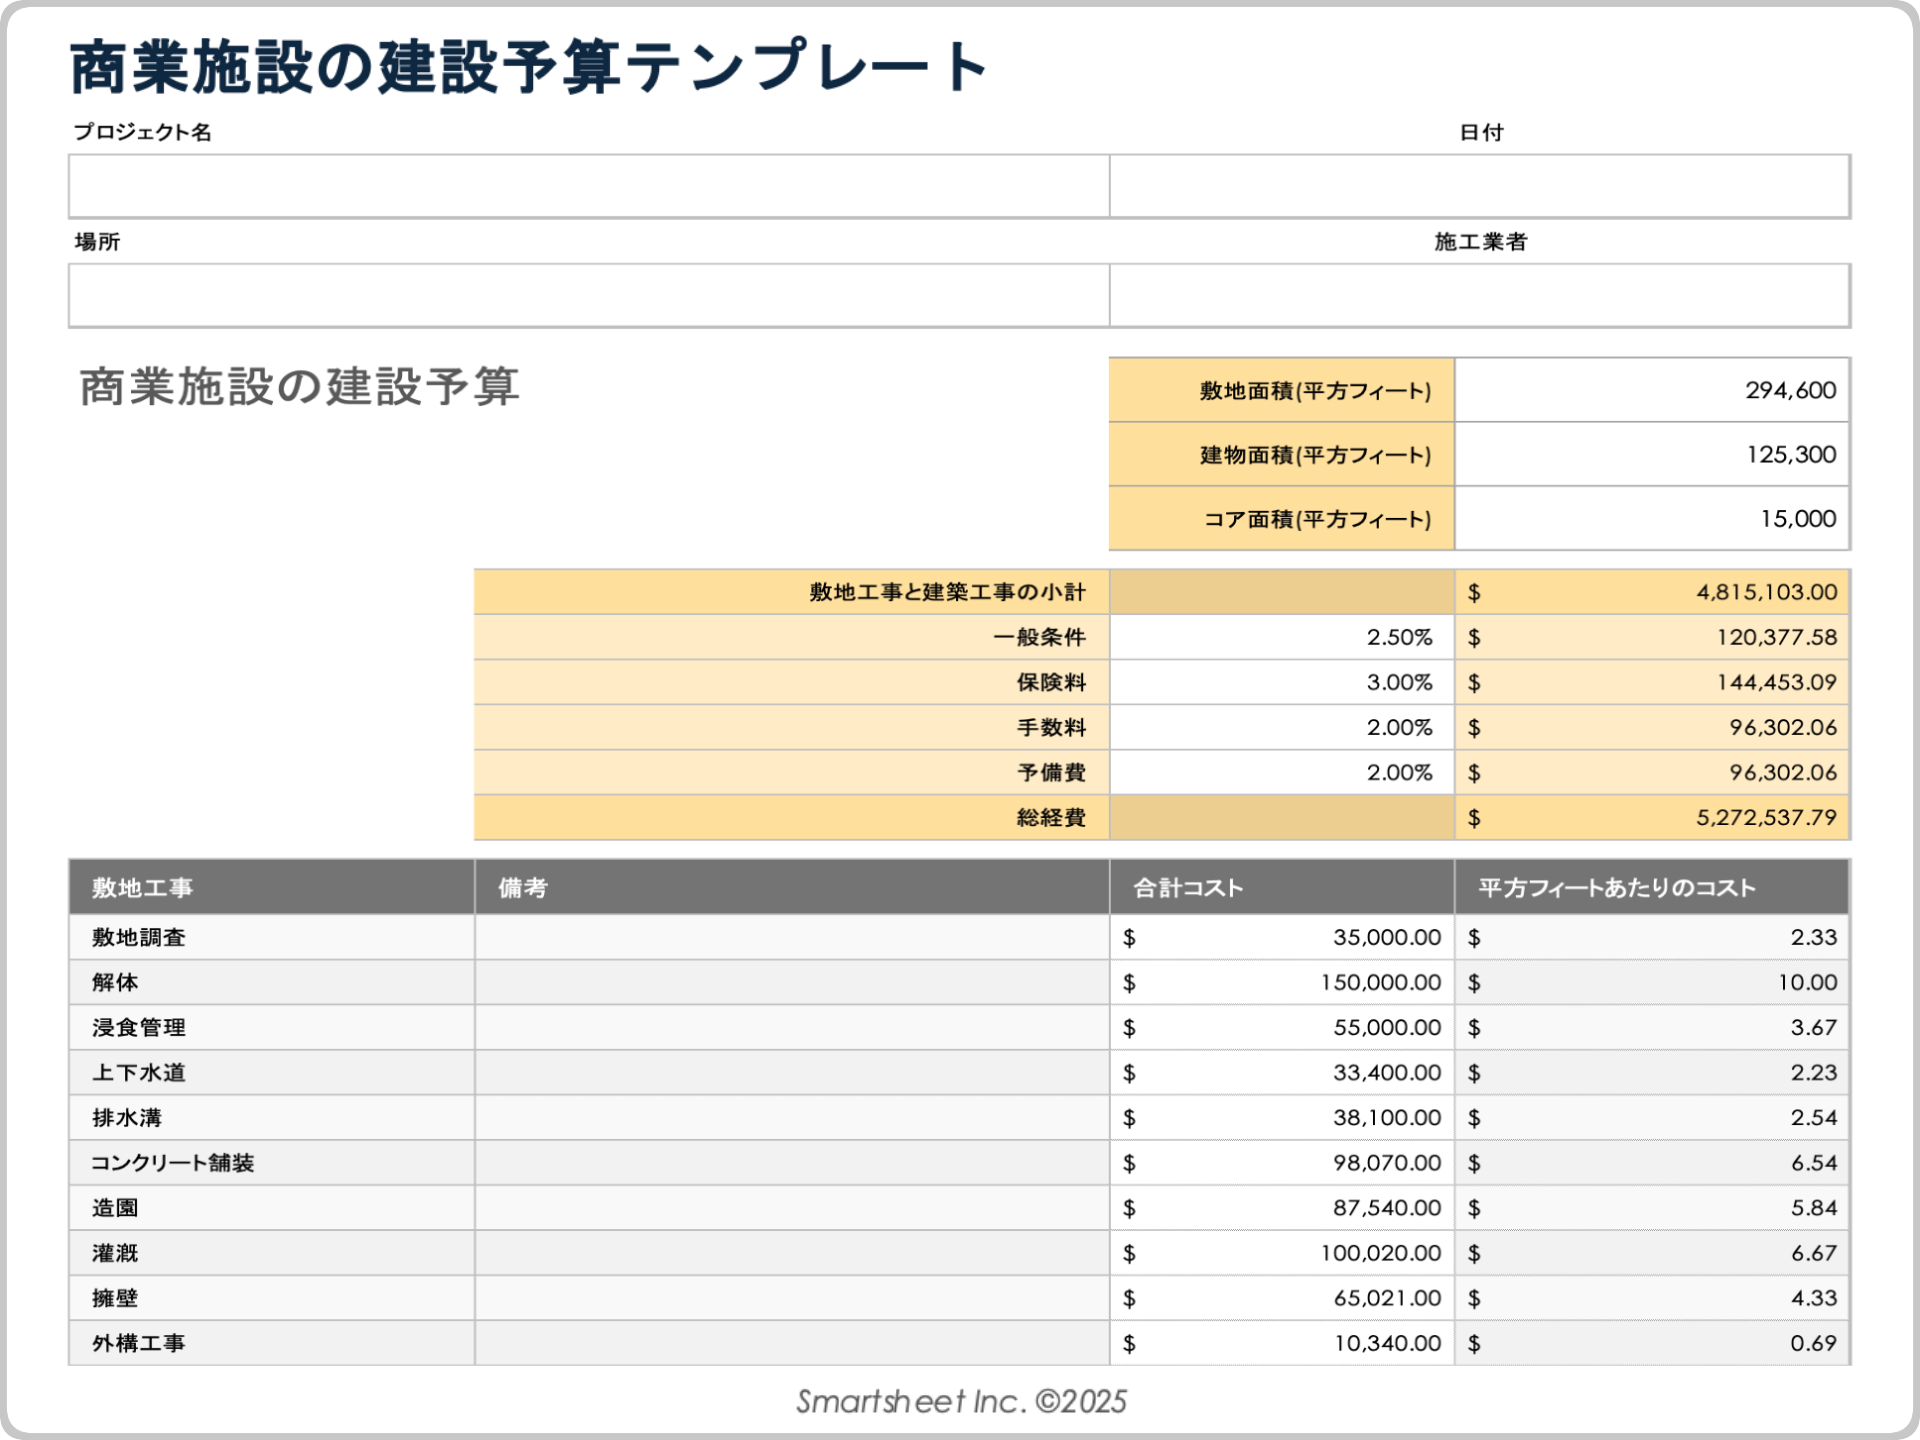
Task: Click the 場所 input field
Action: (590, 294)
